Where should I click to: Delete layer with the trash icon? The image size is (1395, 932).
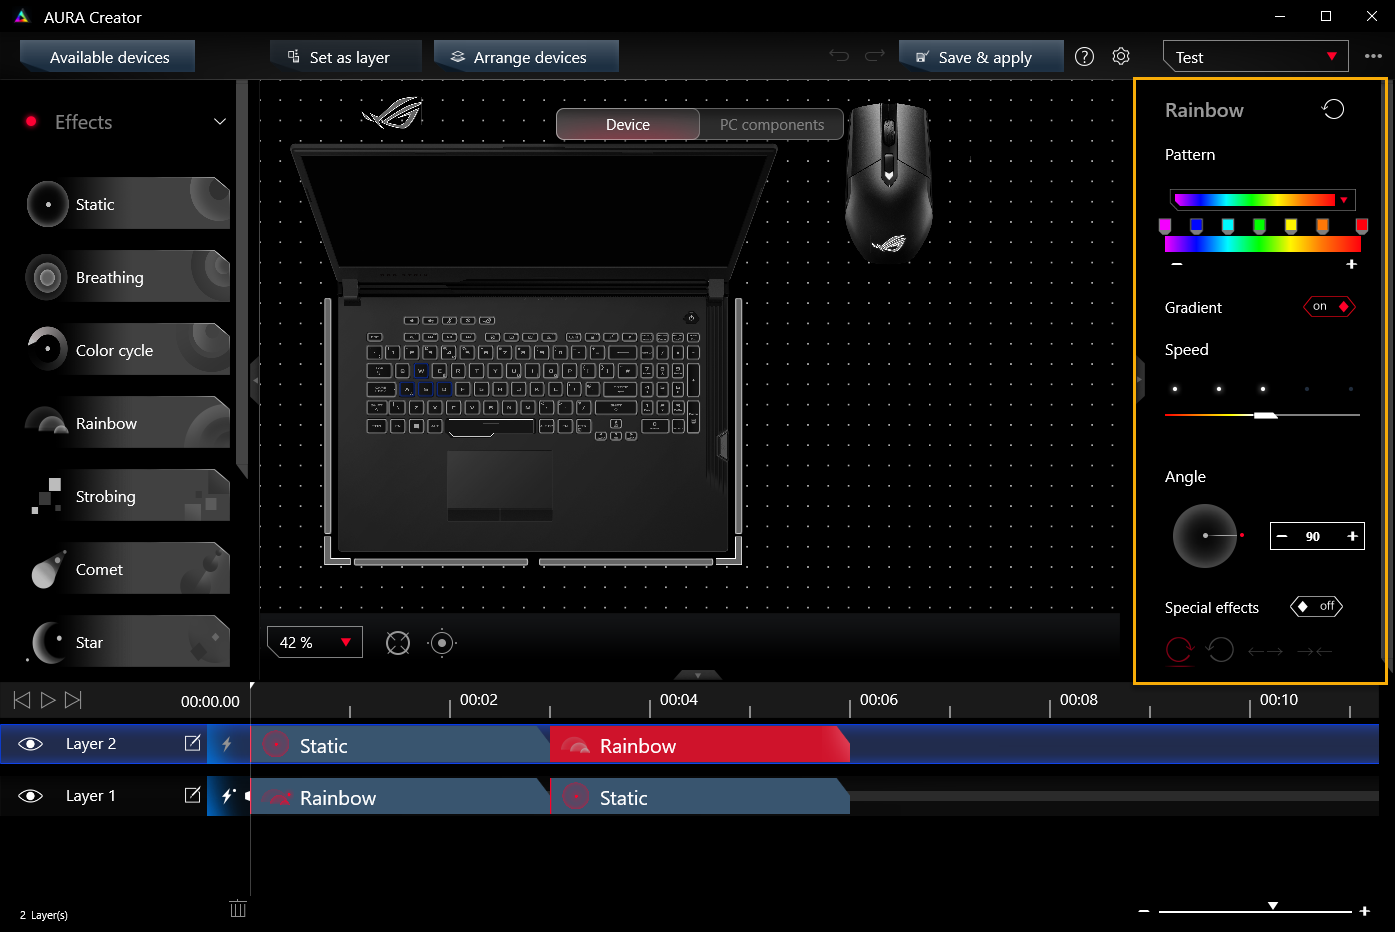pos(238,908)
